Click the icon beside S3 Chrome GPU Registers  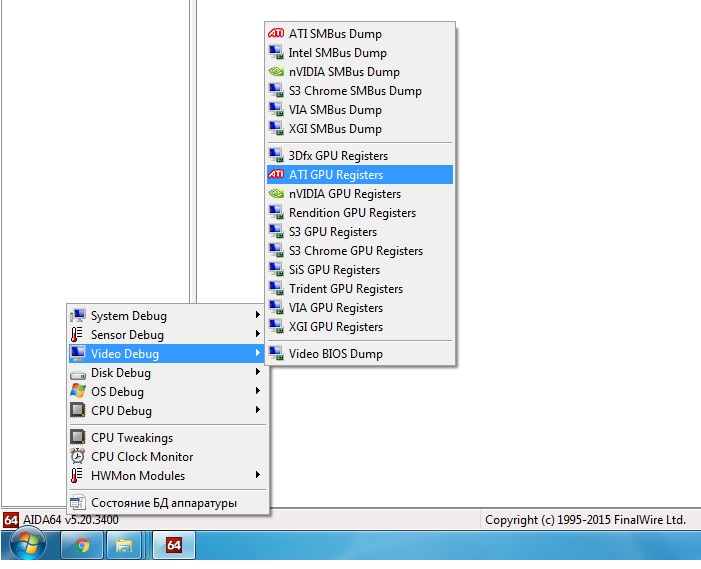pos(276,251)
